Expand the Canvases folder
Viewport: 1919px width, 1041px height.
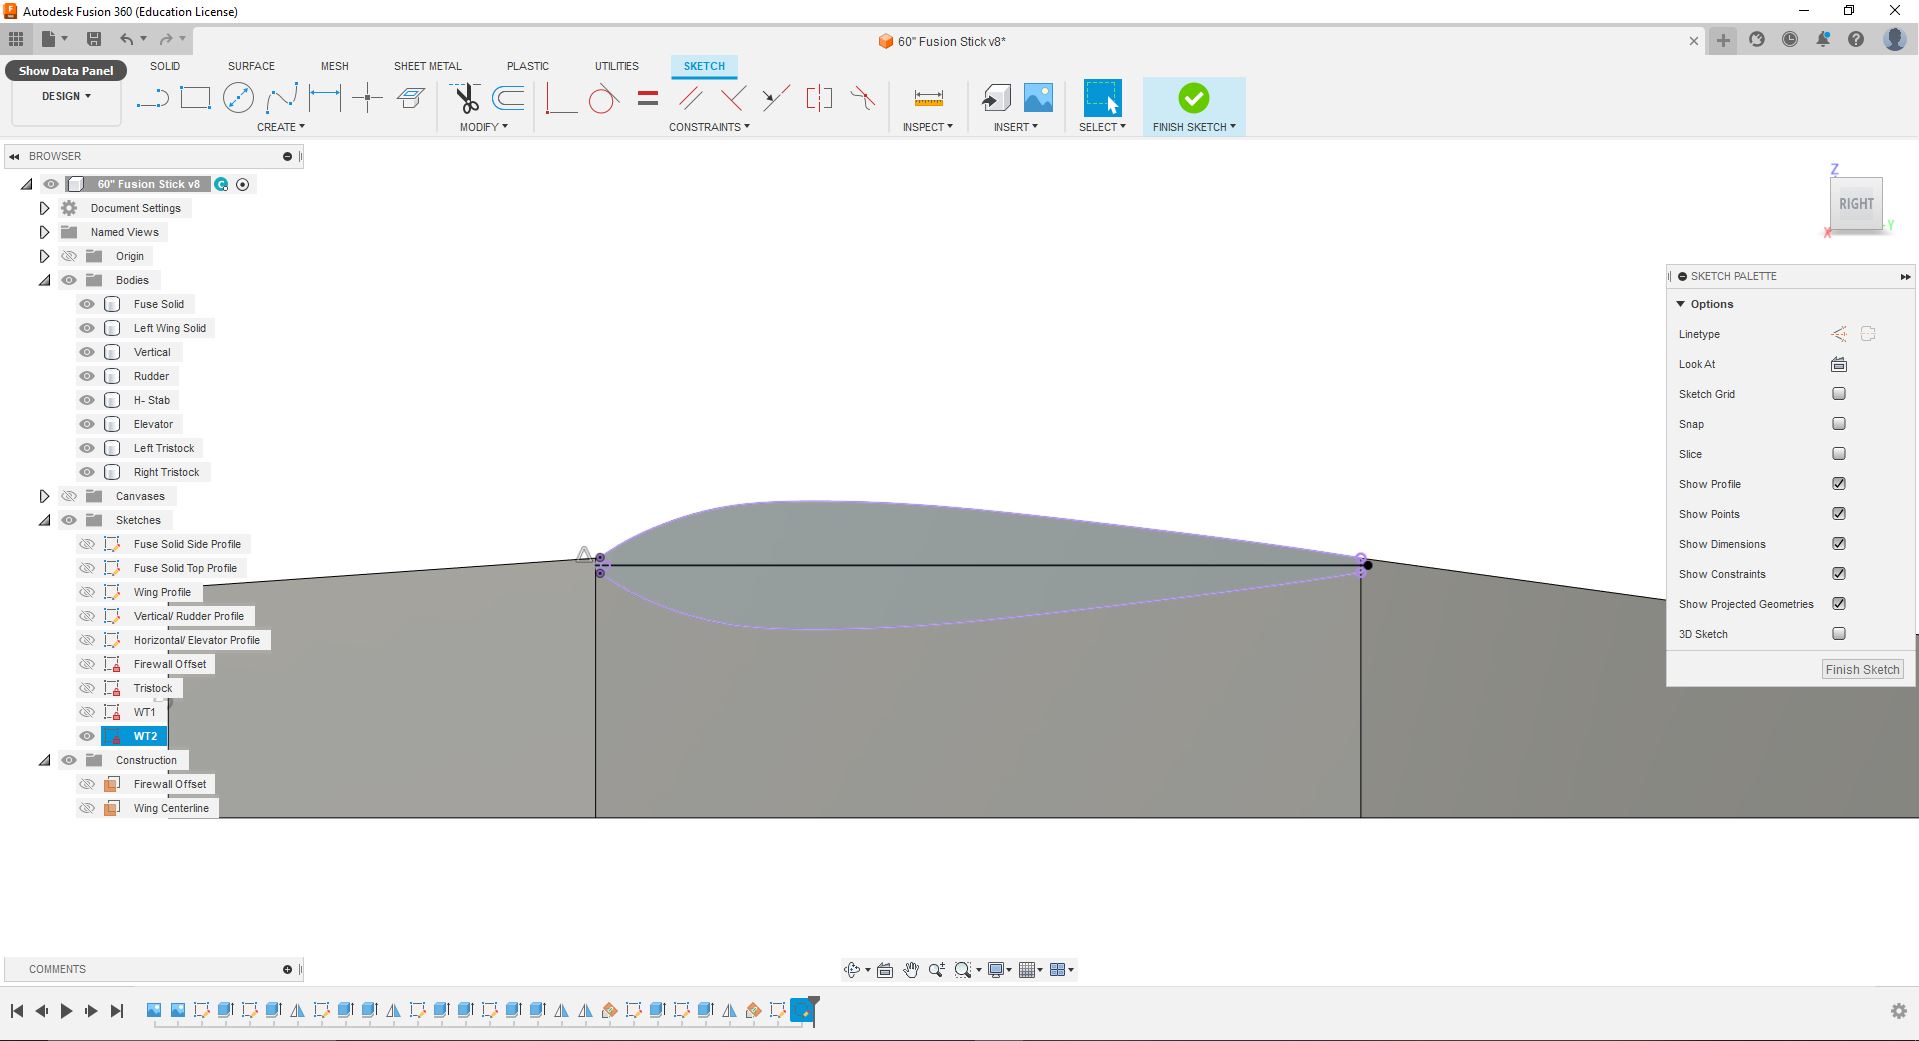(44, 496)
